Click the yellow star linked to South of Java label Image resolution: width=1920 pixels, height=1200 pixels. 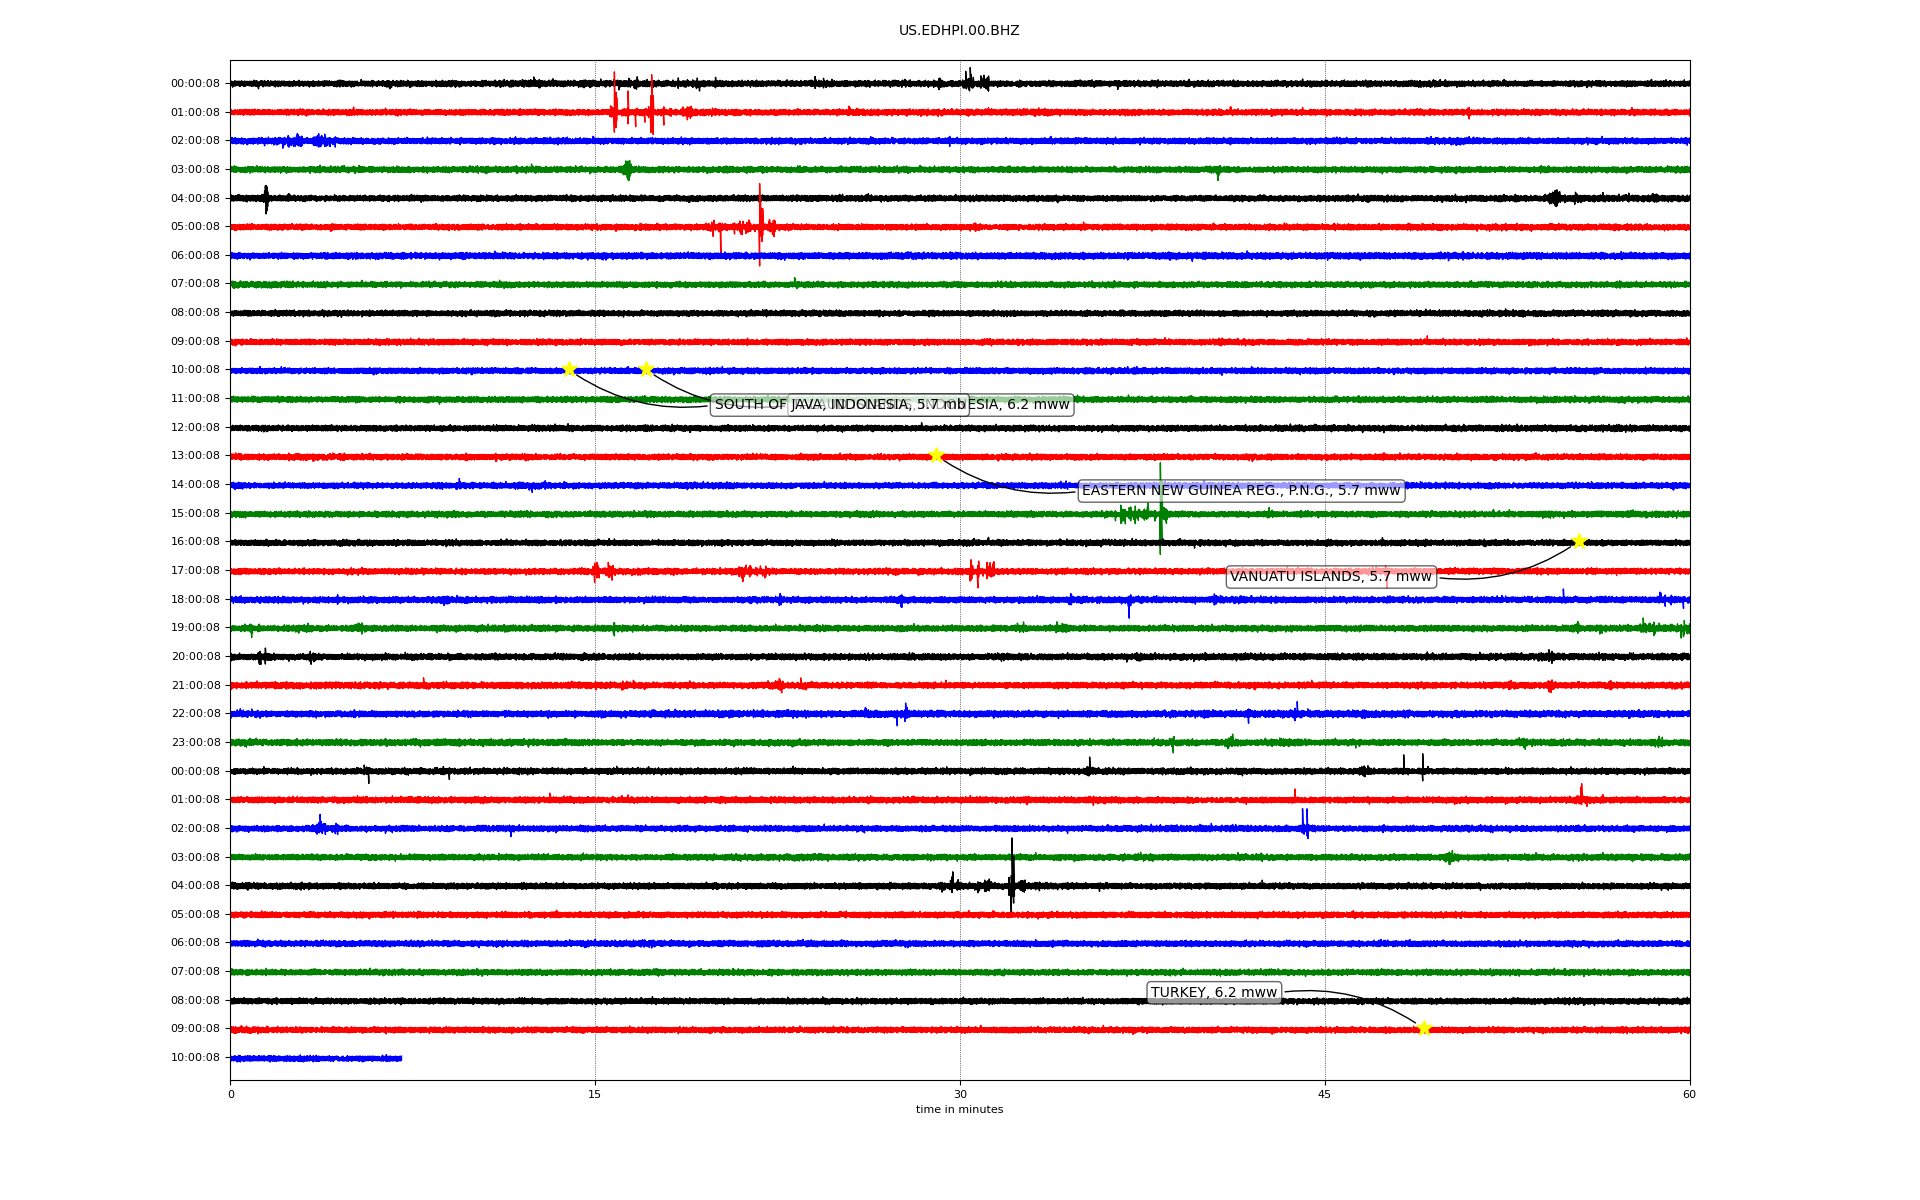pos(569,369)
